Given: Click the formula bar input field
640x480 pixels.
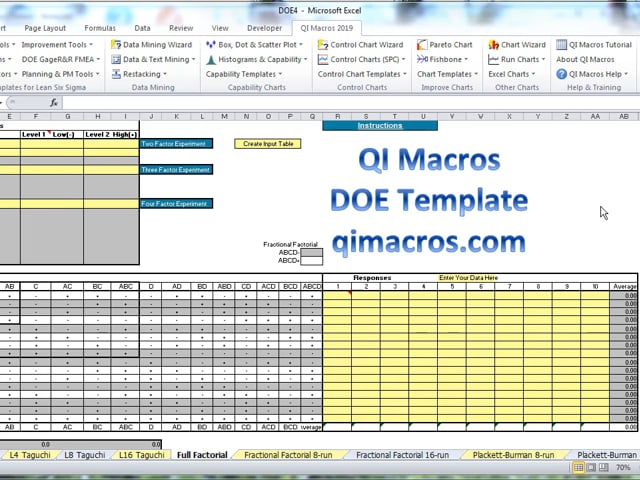Looking at the screenshot, I should point(351,103).
